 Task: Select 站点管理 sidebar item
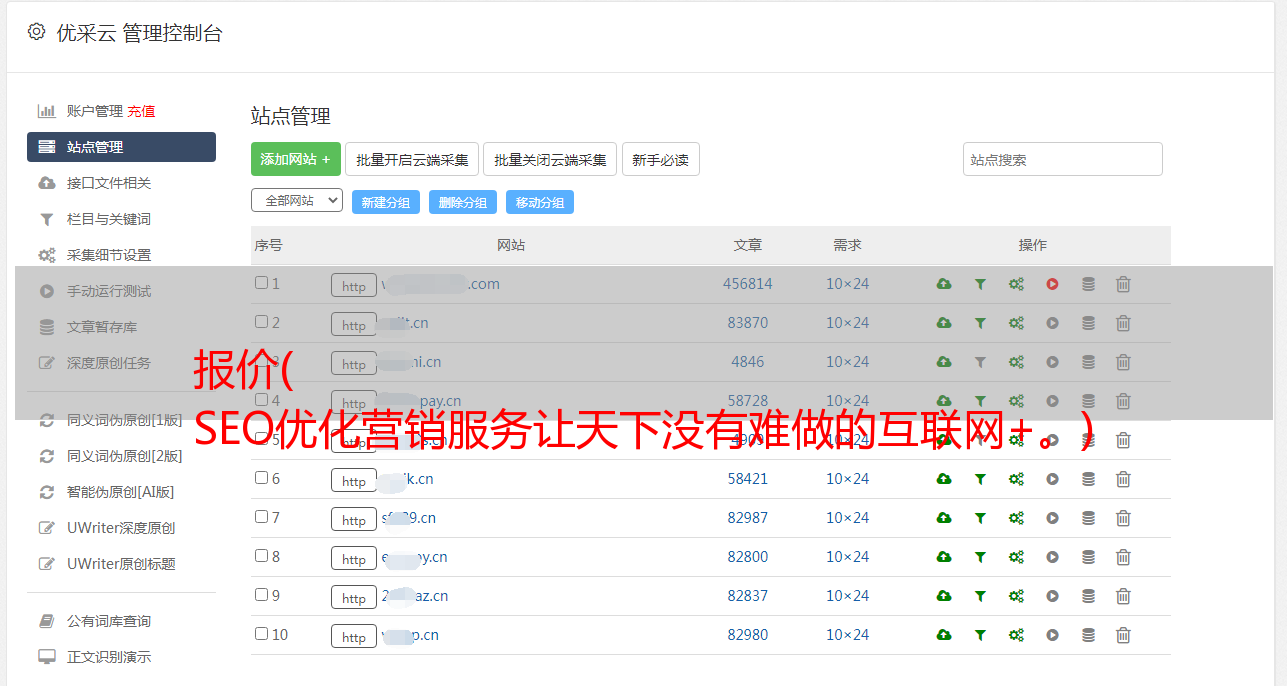tap(121, 147)
